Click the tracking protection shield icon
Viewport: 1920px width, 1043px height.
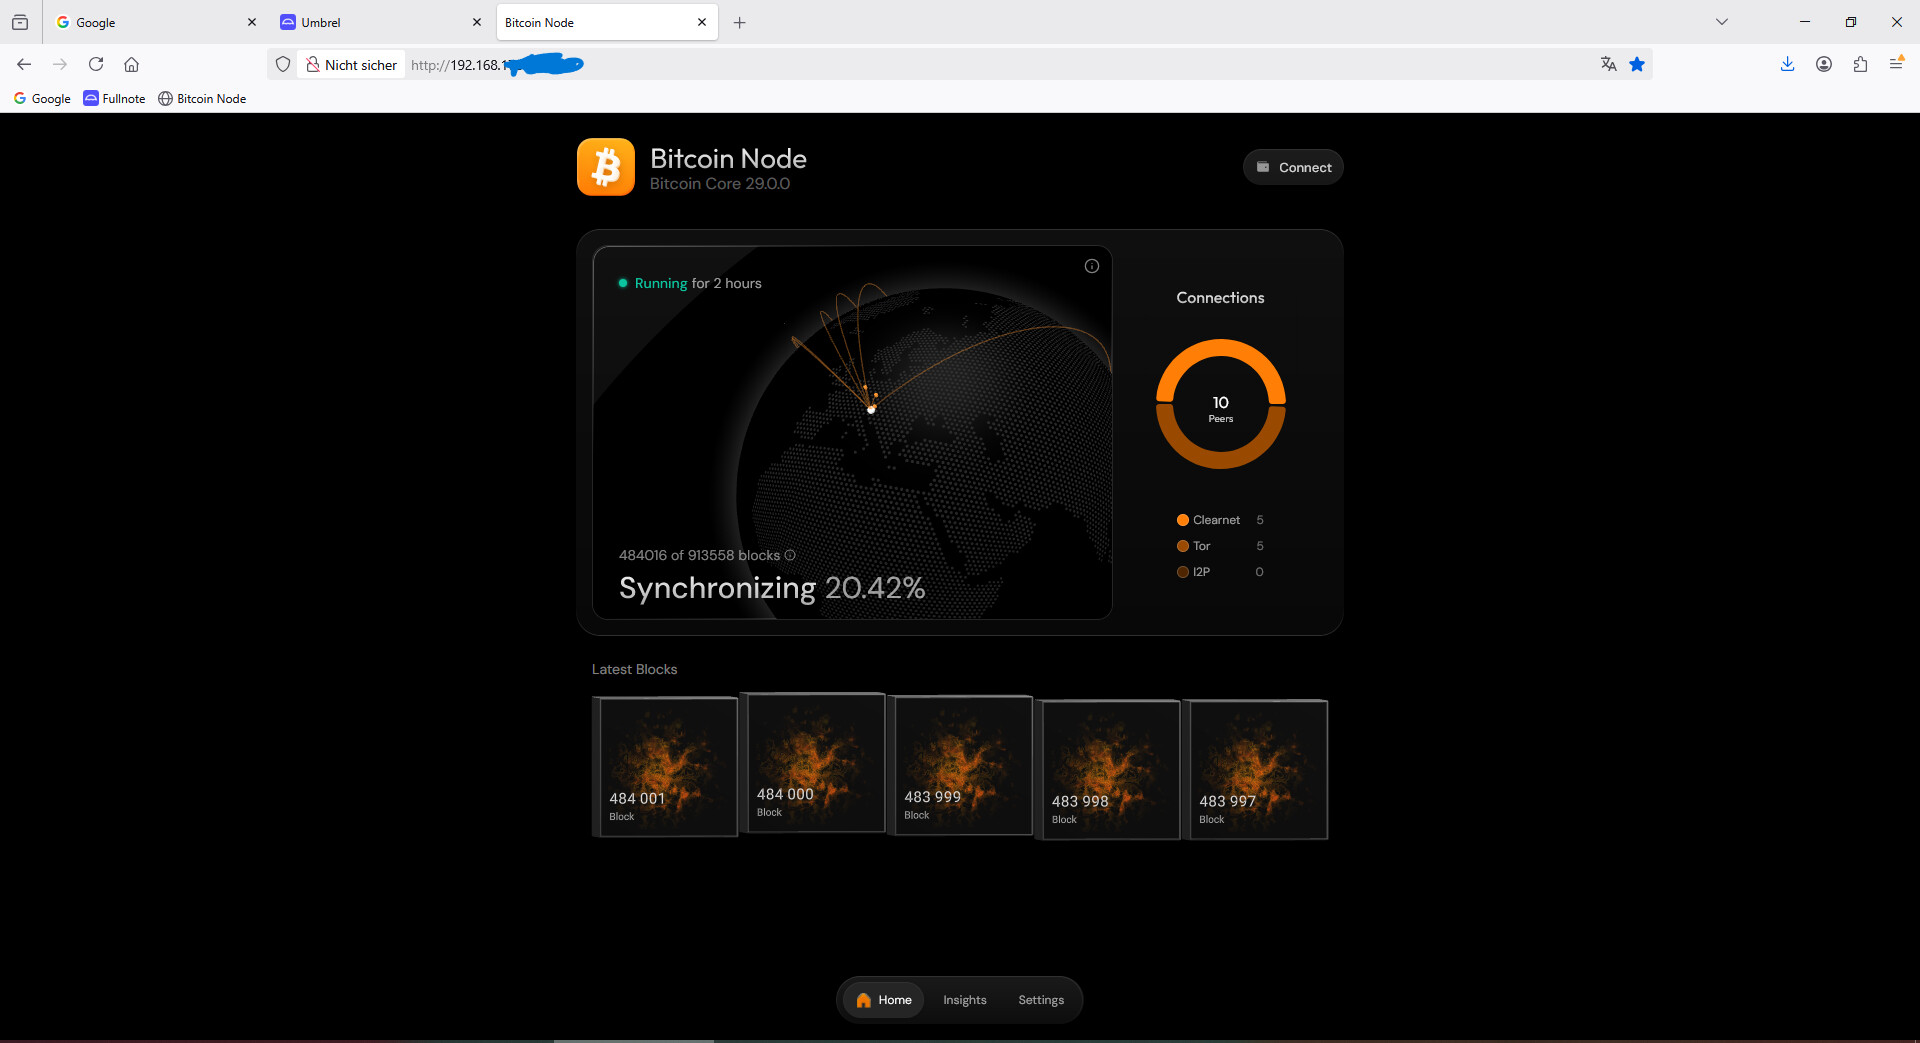point(283,64)
